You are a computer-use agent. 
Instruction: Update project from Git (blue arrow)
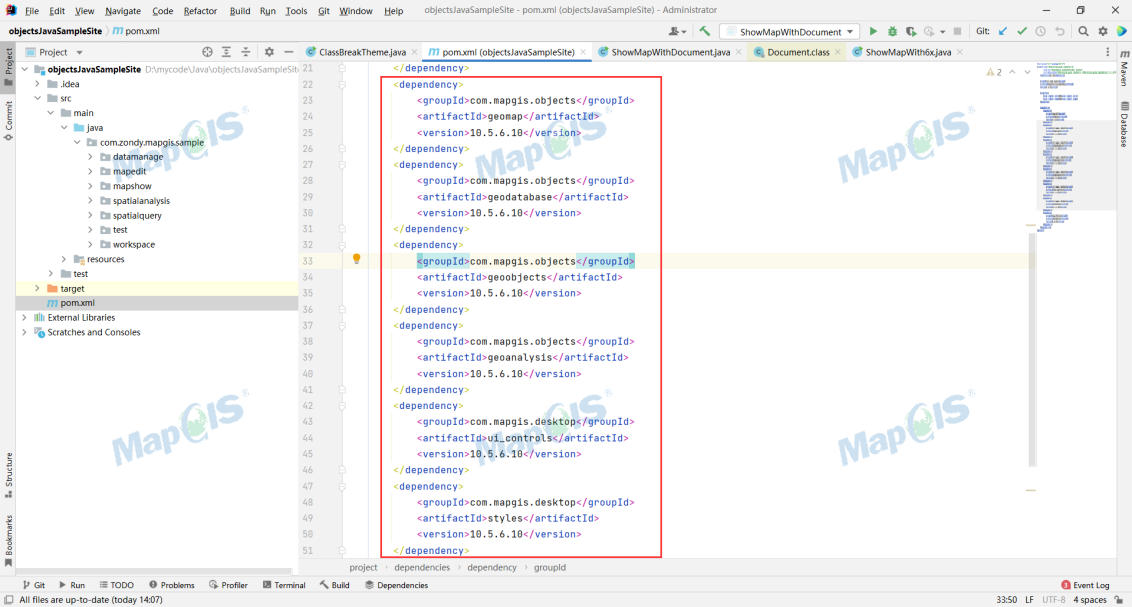1003,32
